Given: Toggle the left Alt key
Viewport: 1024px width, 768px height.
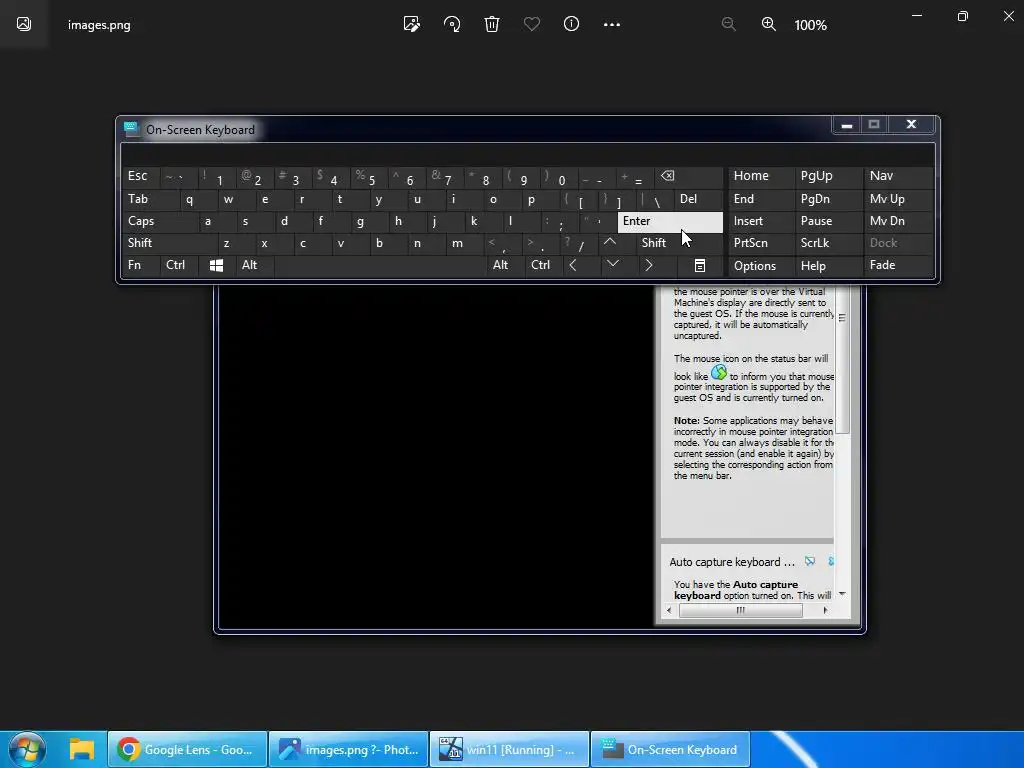Looking at the screenshot, I should coord(255,265).
